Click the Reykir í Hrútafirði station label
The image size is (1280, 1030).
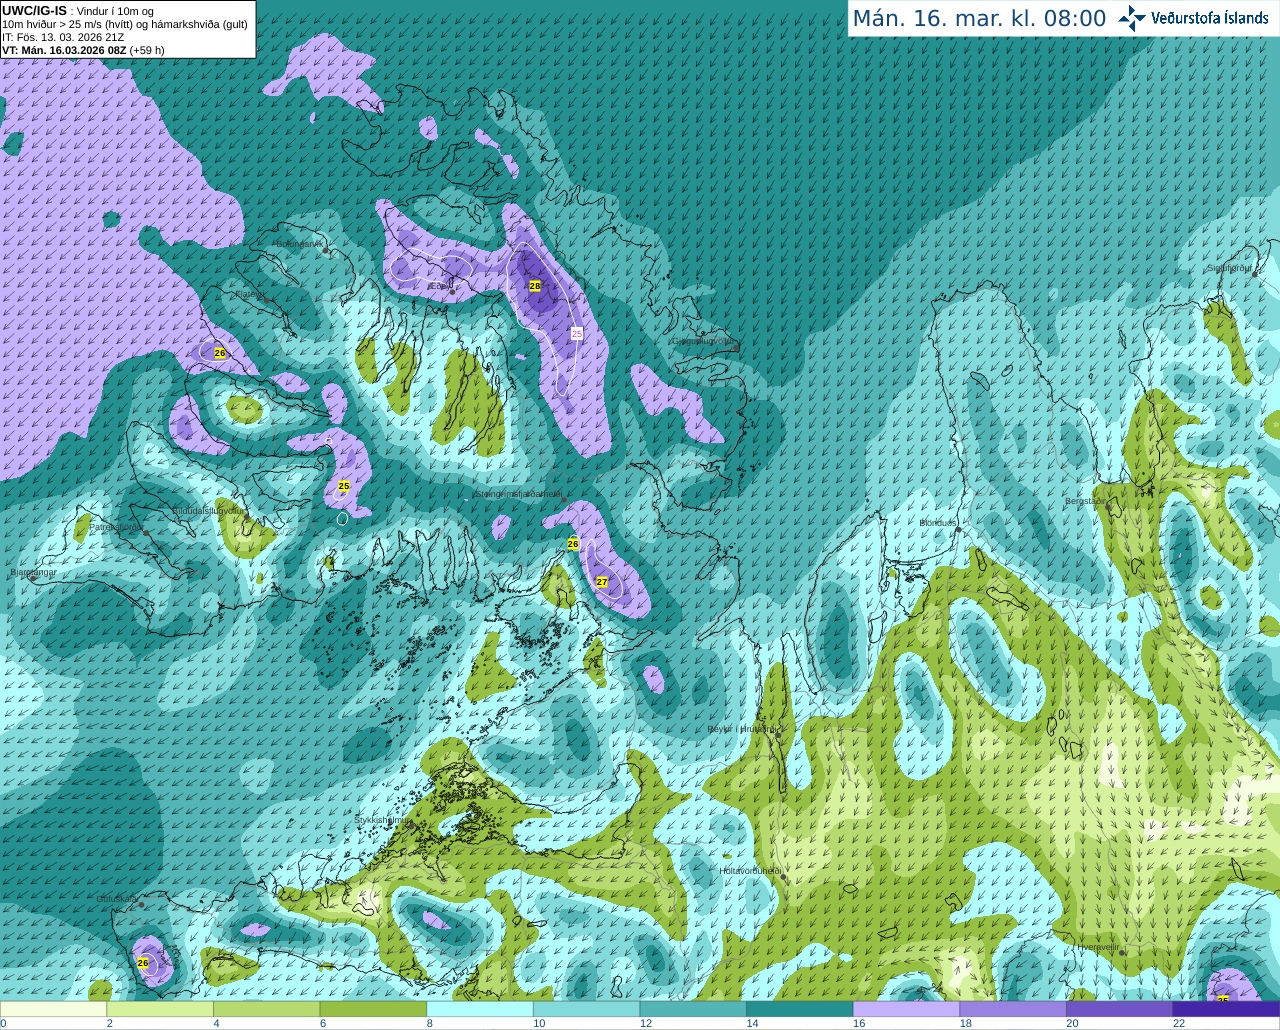742,729
